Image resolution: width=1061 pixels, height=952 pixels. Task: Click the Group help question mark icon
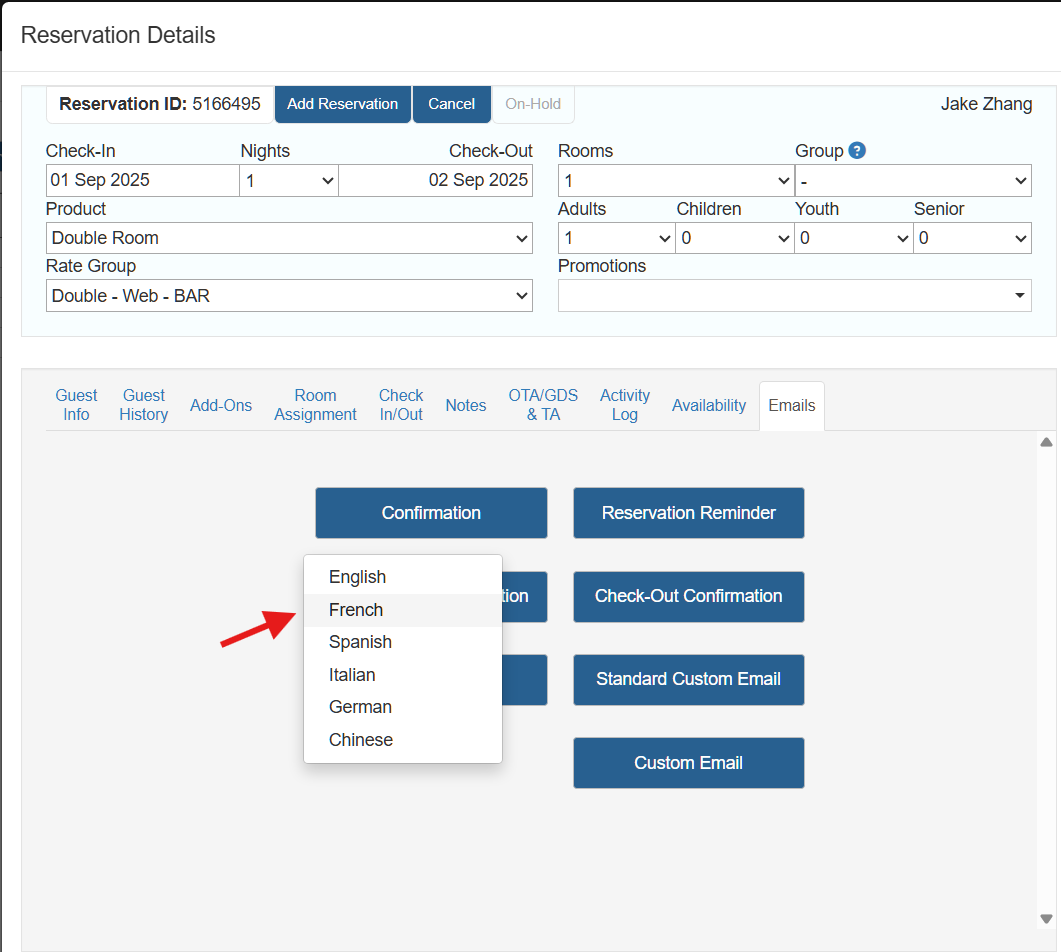coord(857,151)
